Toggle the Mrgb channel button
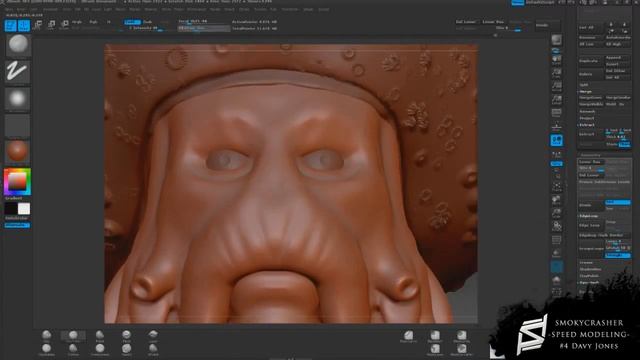Viewport: 640px width, 360px height. 77,22
